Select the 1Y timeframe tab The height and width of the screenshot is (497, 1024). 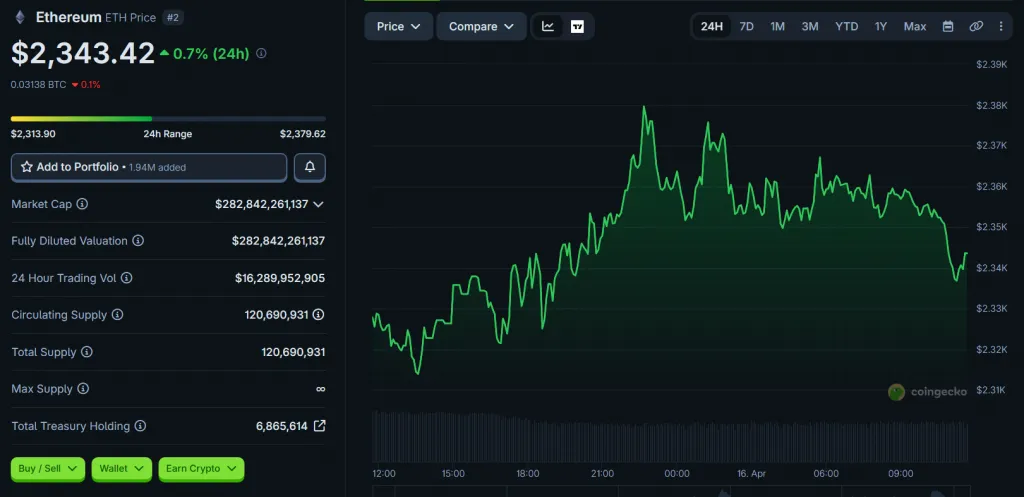(881, 26)
